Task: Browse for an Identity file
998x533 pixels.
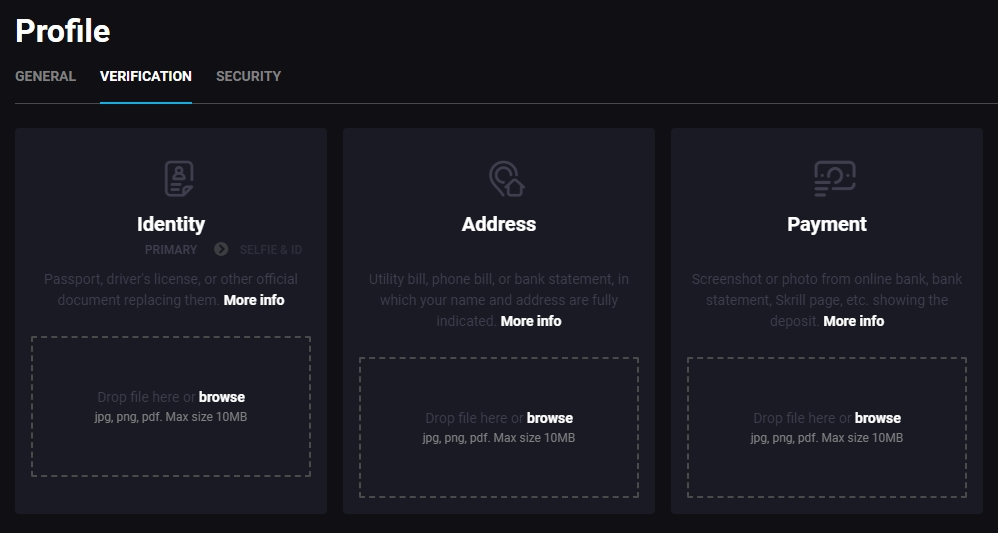Action: pos(222,397)
